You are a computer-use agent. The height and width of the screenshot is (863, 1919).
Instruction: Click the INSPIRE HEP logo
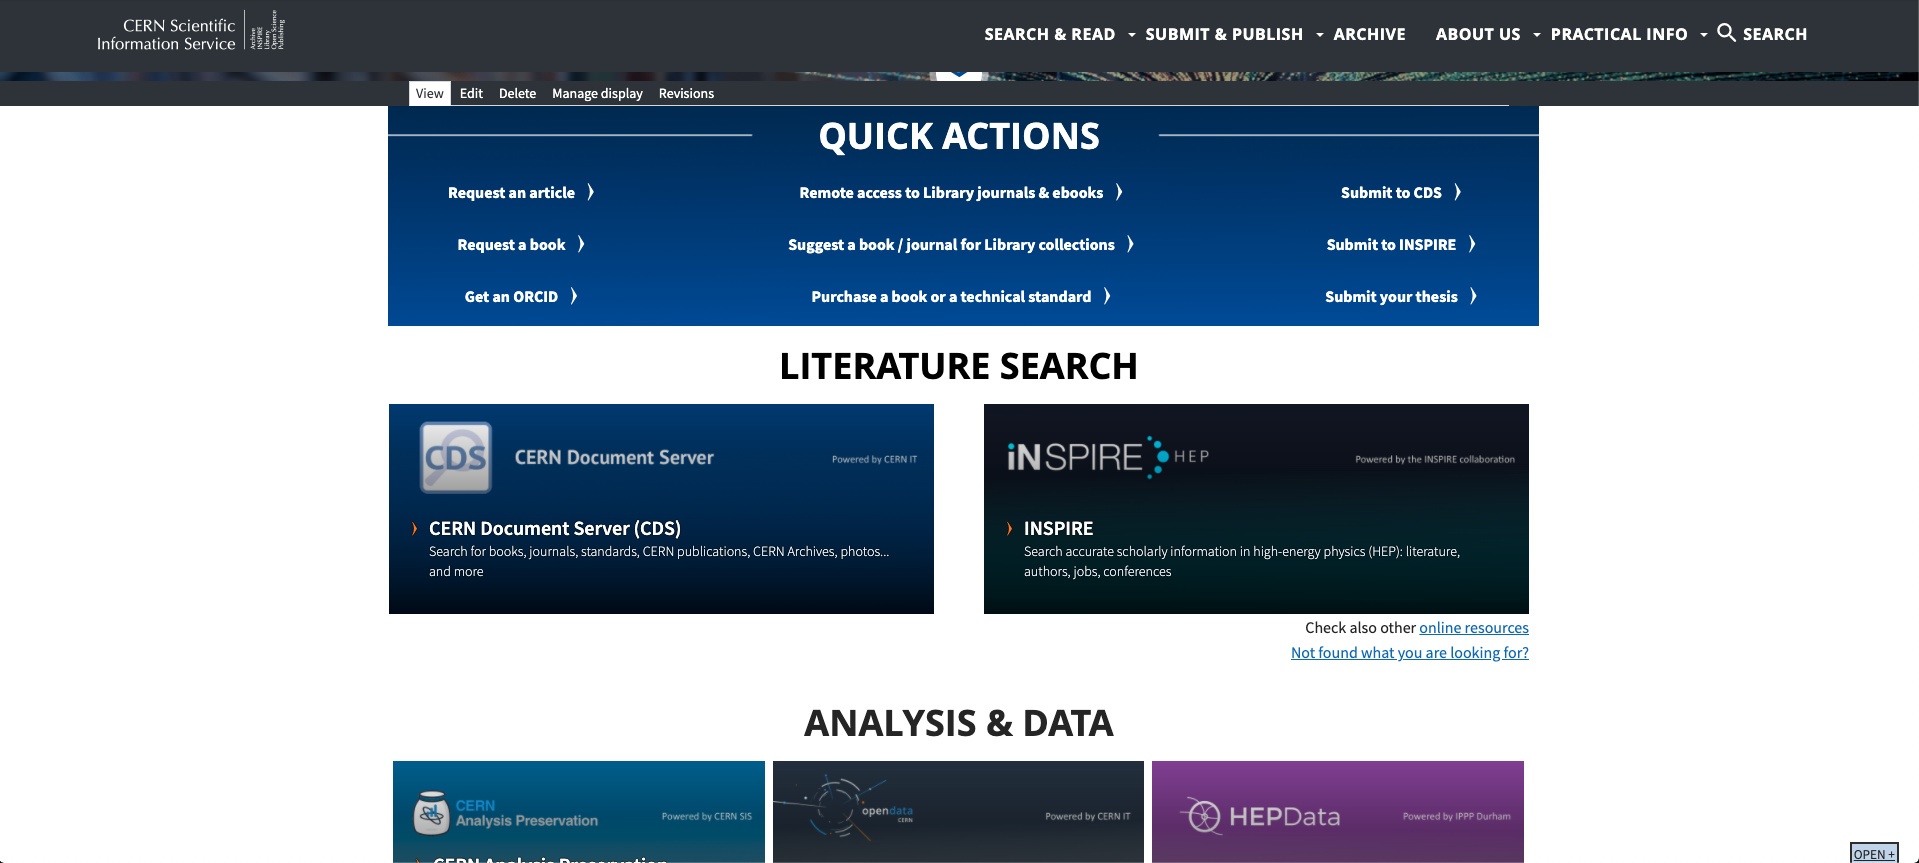pyautogui.click(x=1108, y=457)
